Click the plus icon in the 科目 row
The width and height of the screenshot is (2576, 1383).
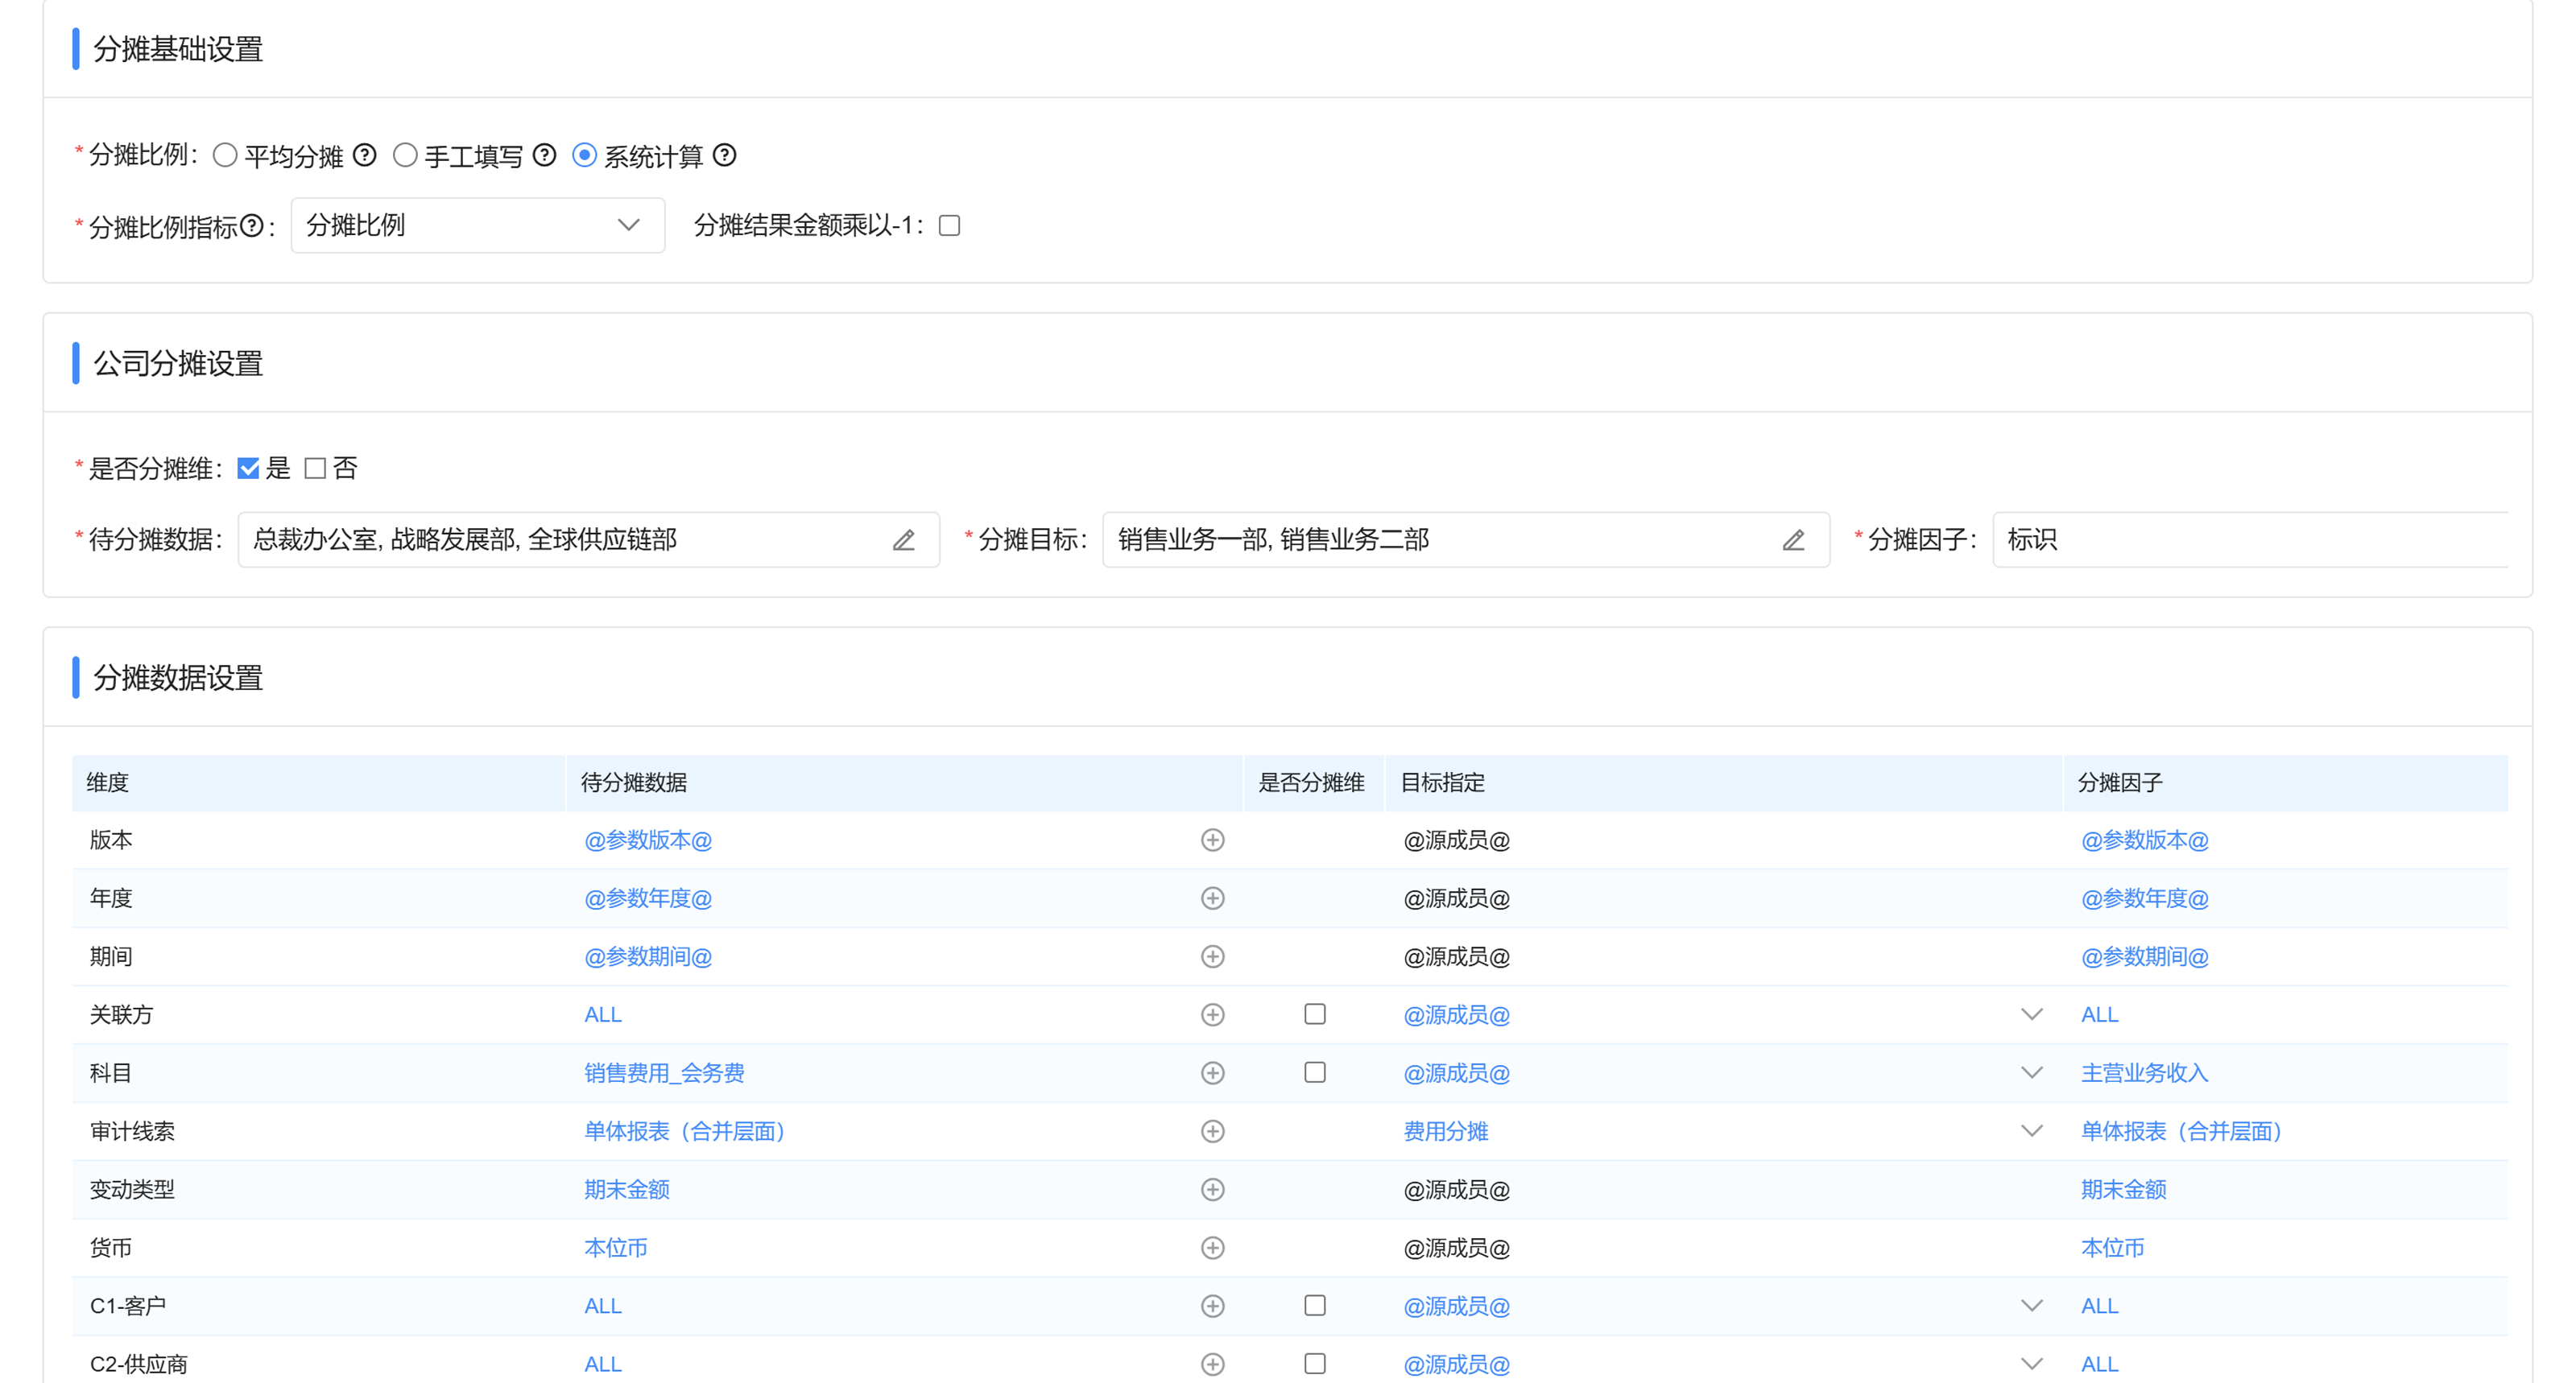1213,1072
